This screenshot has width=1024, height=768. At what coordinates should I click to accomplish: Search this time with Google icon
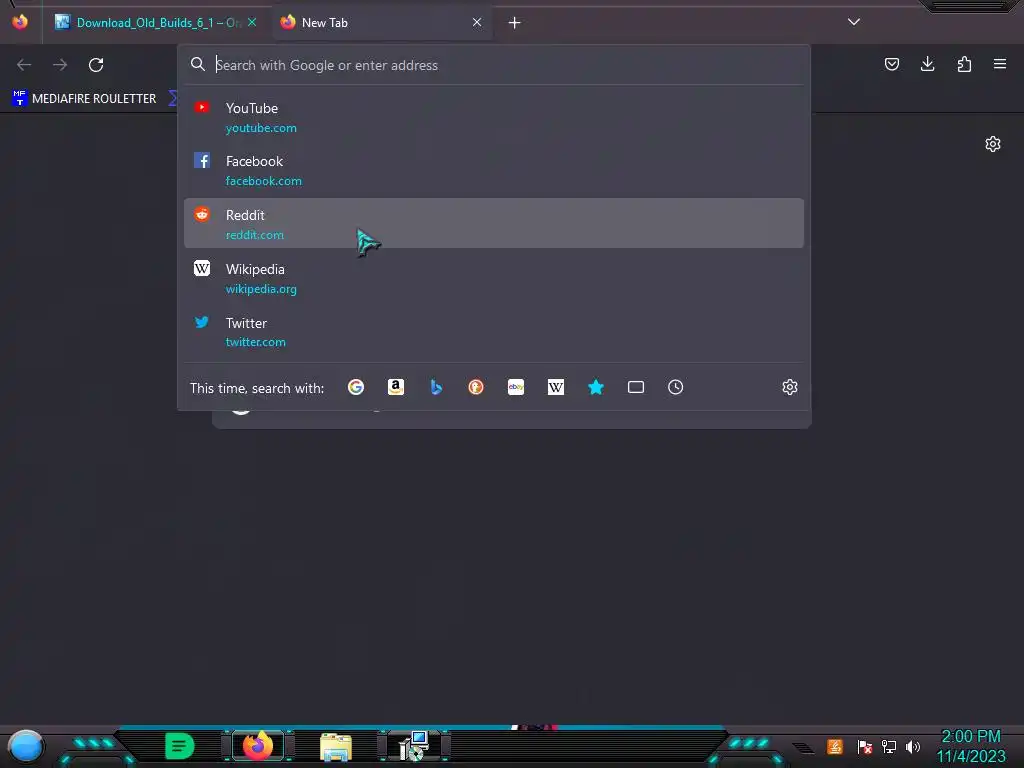point(356,387)
